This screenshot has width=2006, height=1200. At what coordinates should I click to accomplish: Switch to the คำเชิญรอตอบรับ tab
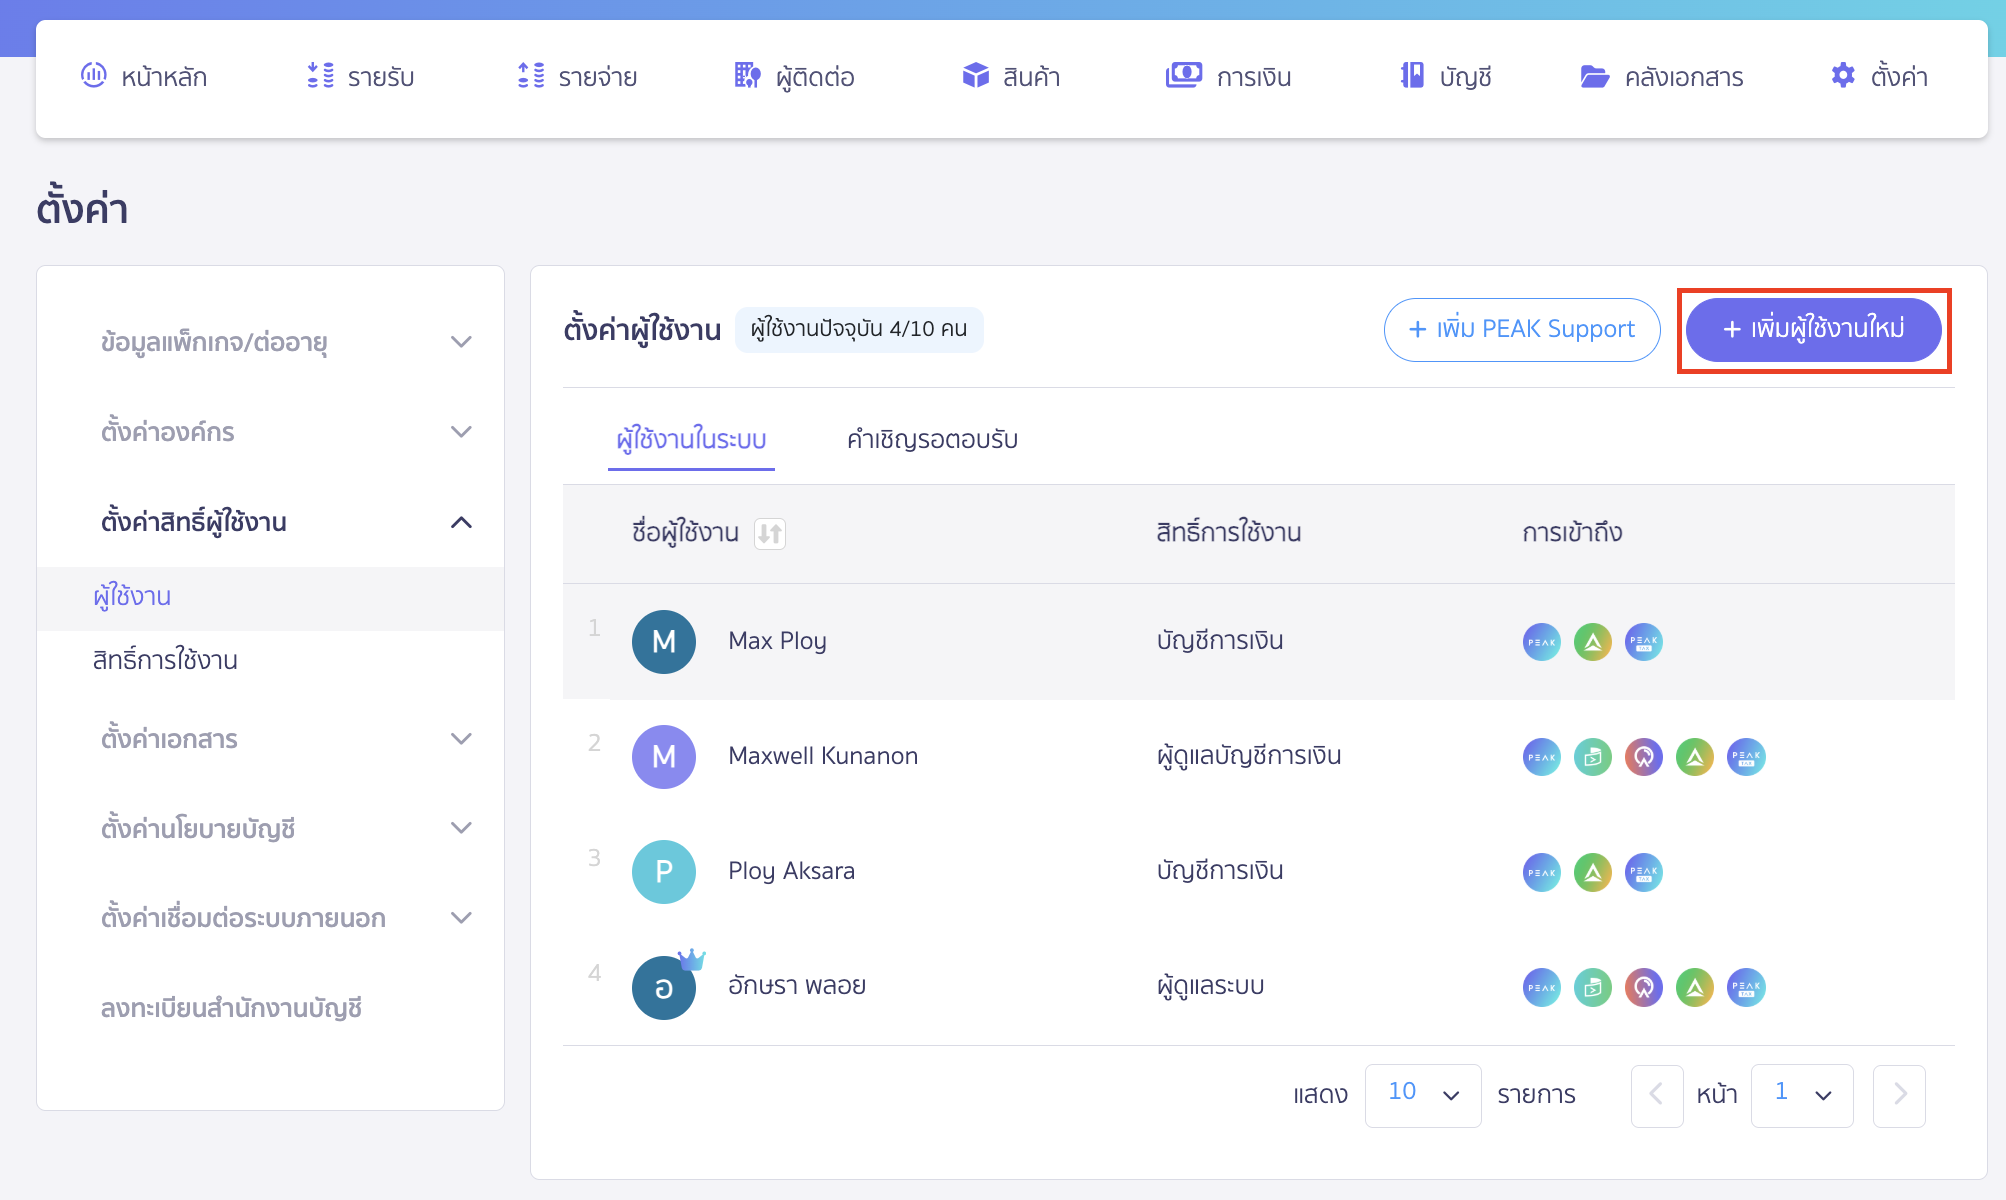click(x=931, y=440)
